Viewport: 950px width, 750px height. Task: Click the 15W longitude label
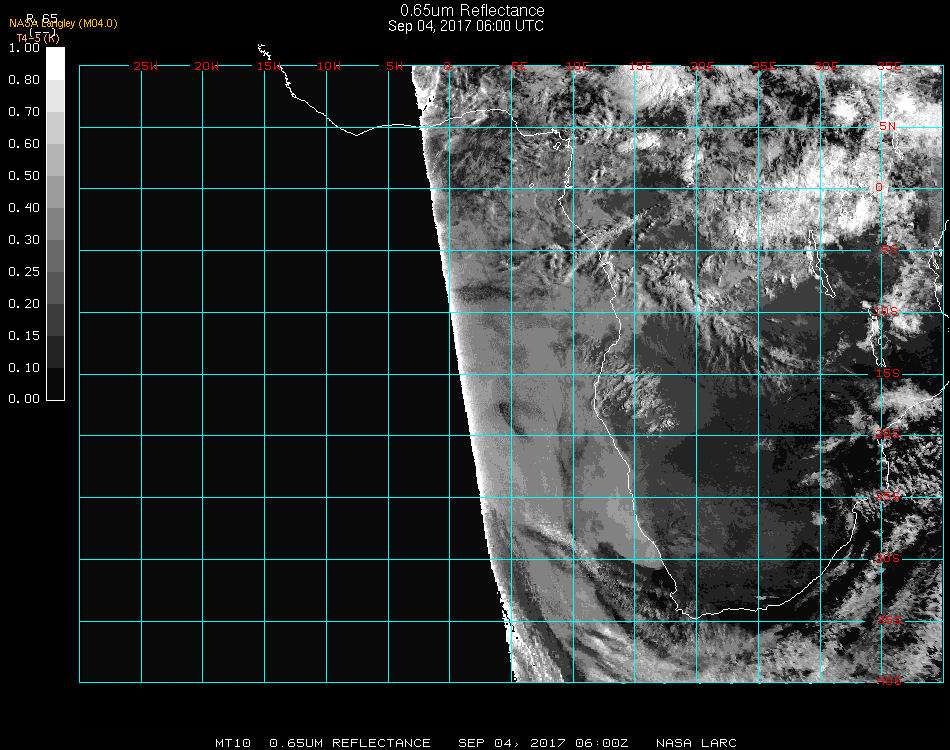tap(268, 66)
